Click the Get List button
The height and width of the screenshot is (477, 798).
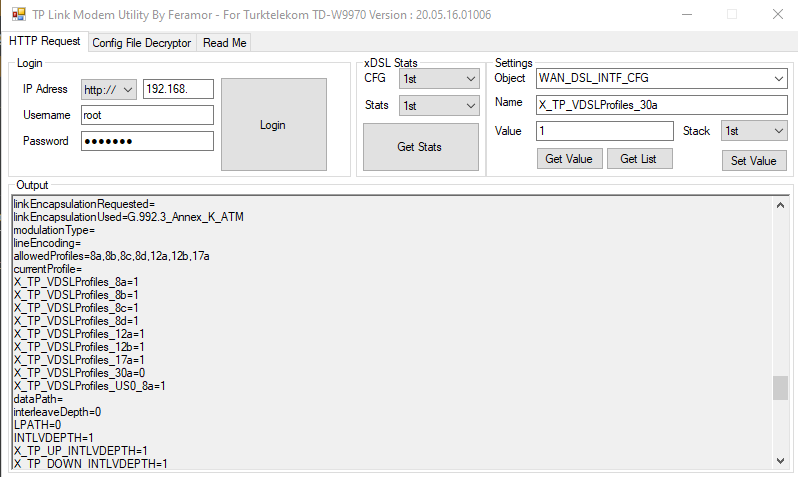click(639, 159)
